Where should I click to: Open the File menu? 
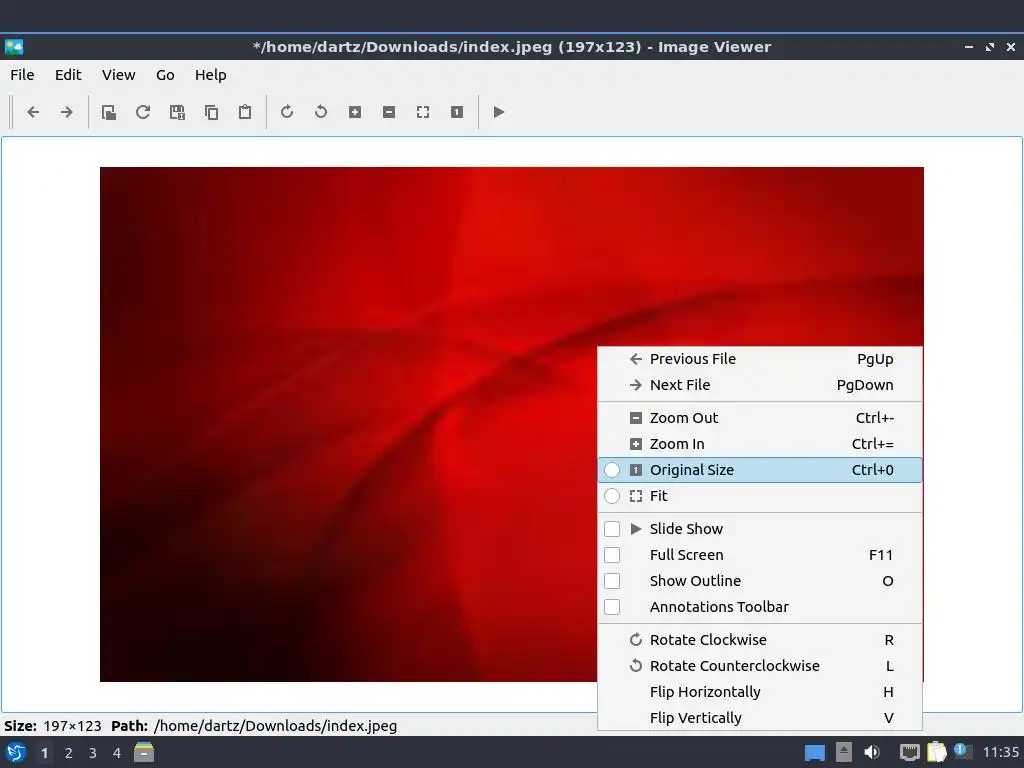click(22, 75)
